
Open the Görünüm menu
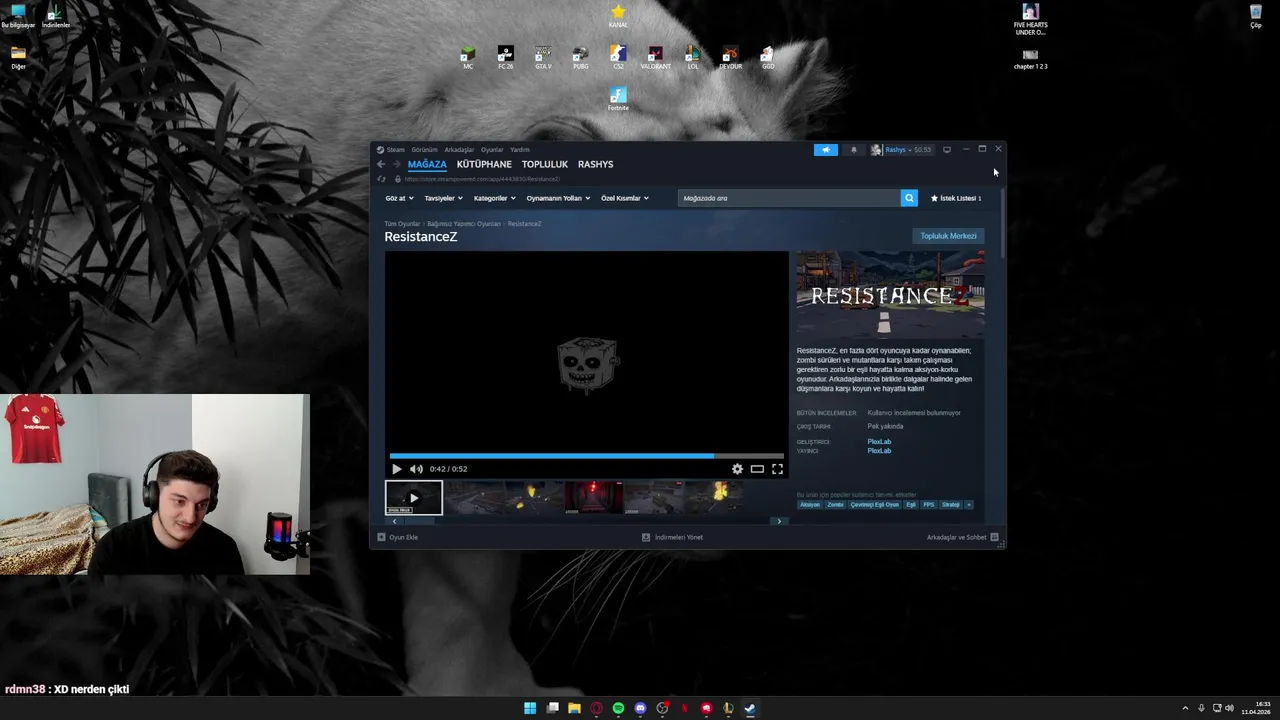tap(425, 150)
